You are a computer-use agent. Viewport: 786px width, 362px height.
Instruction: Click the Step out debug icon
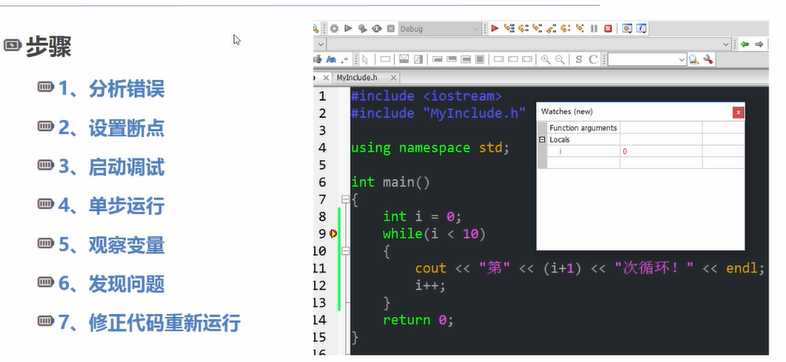click(x=551, y=29)
